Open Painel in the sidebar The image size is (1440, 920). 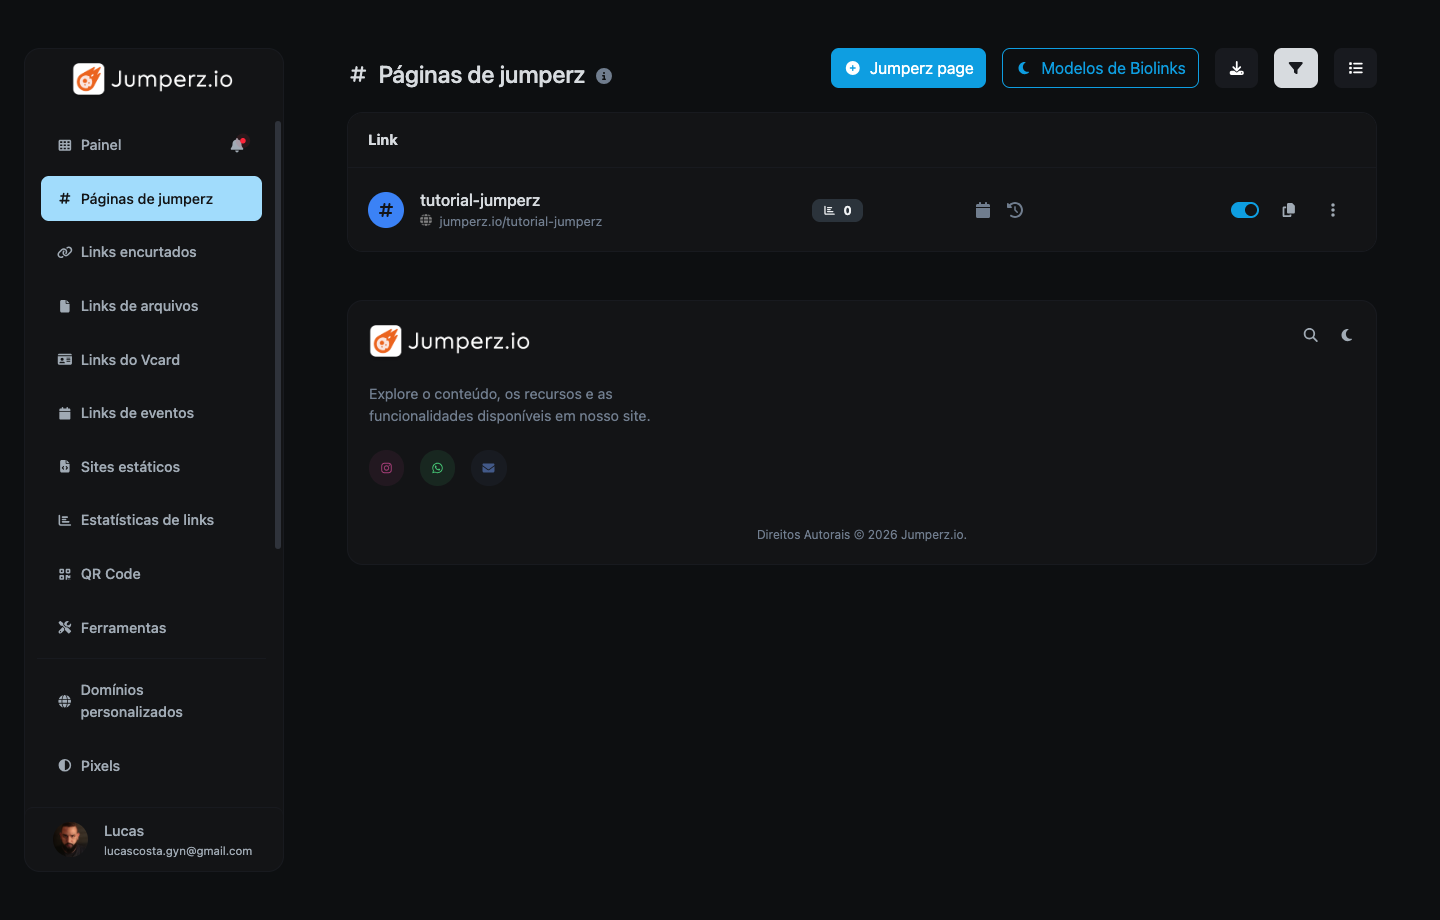click(x=151, y=145)
